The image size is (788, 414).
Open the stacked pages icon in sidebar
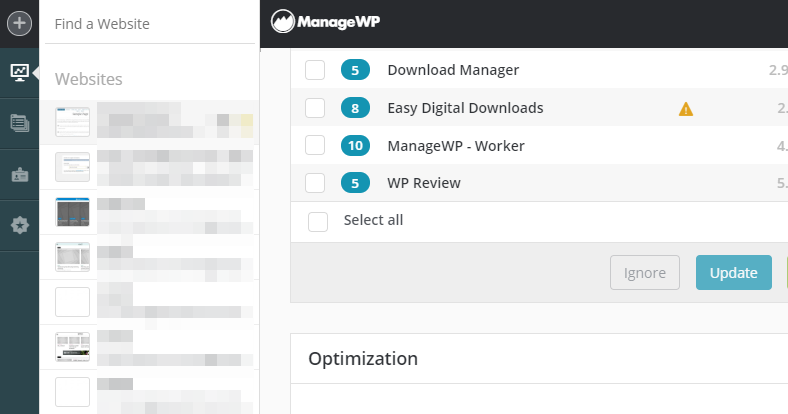(x=19, y=123)
